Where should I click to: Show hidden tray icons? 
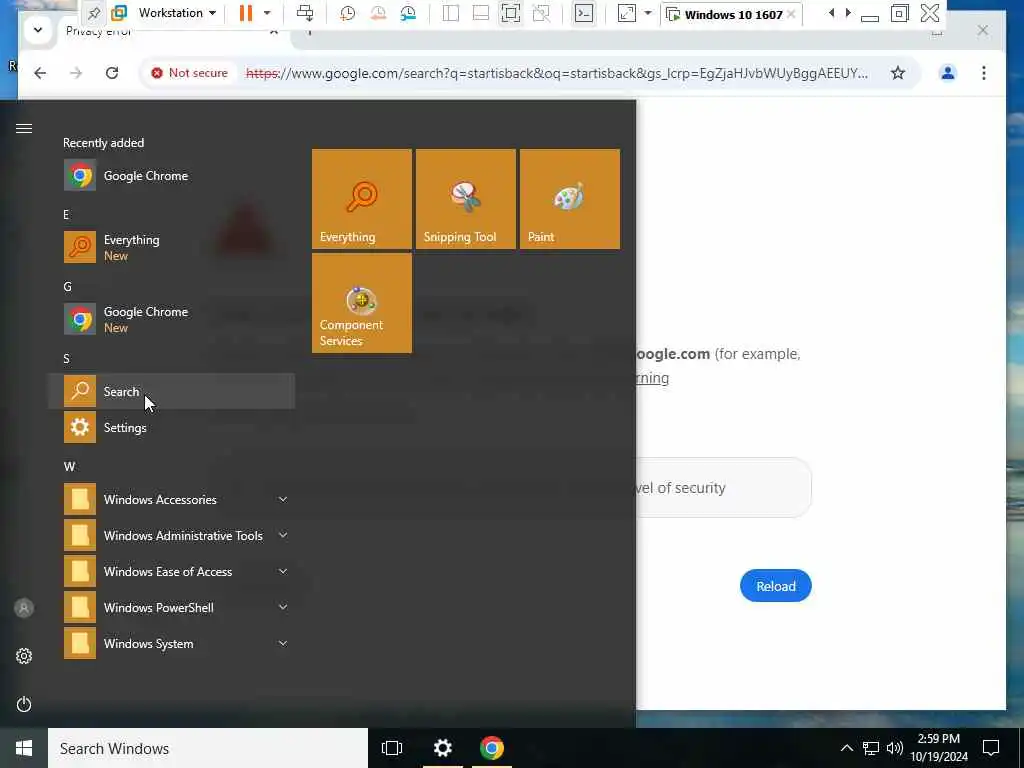click(846, 748)
